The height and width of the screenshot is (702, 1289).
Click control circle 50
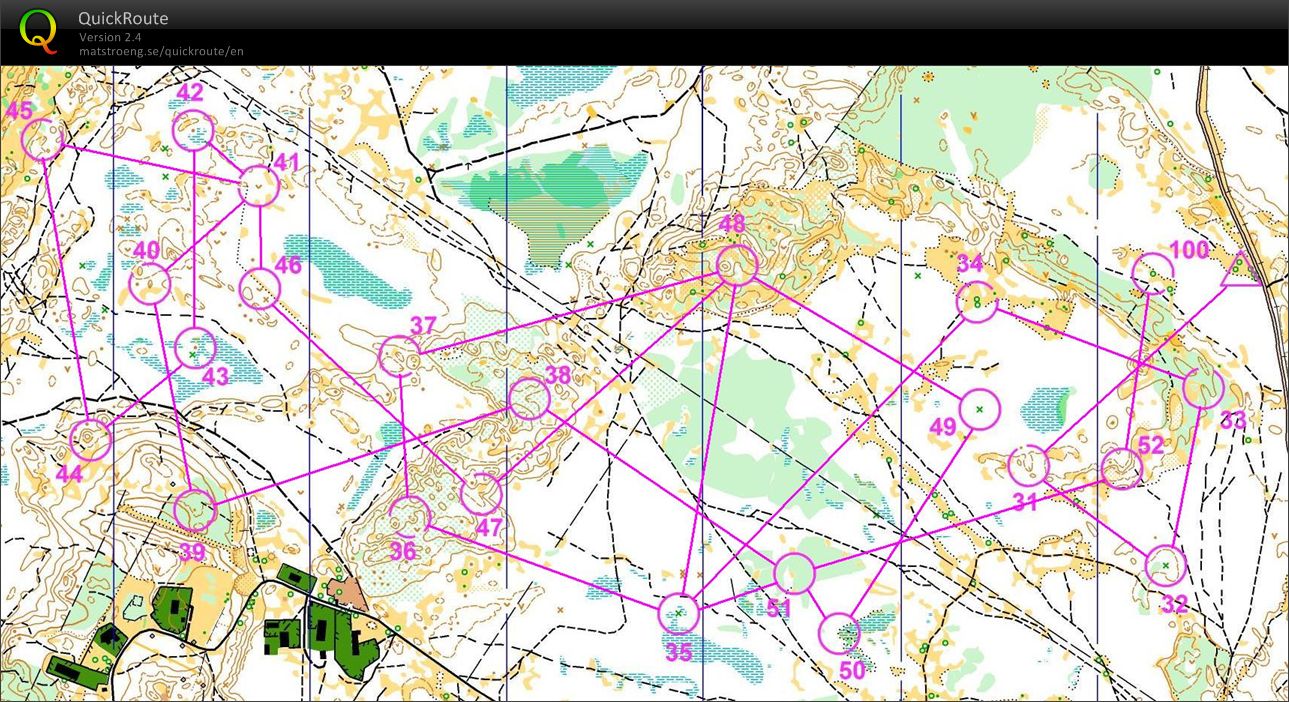click(x=839, y=633)
